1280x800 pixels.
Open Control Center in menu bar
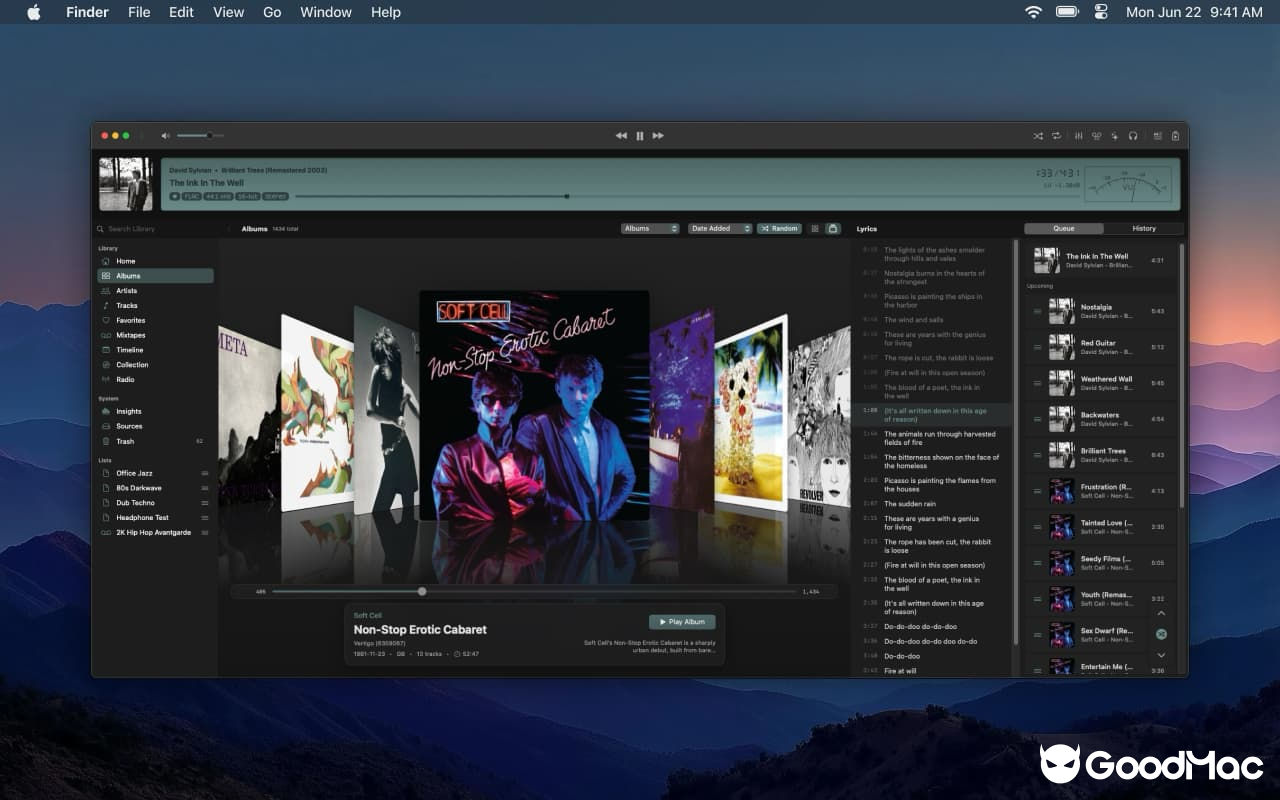(1101, 12)
